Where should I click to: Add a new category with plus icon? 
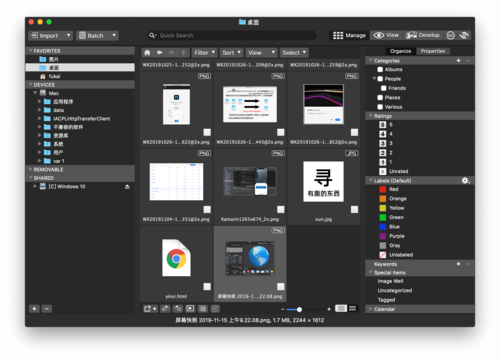(x=458, y=61)
